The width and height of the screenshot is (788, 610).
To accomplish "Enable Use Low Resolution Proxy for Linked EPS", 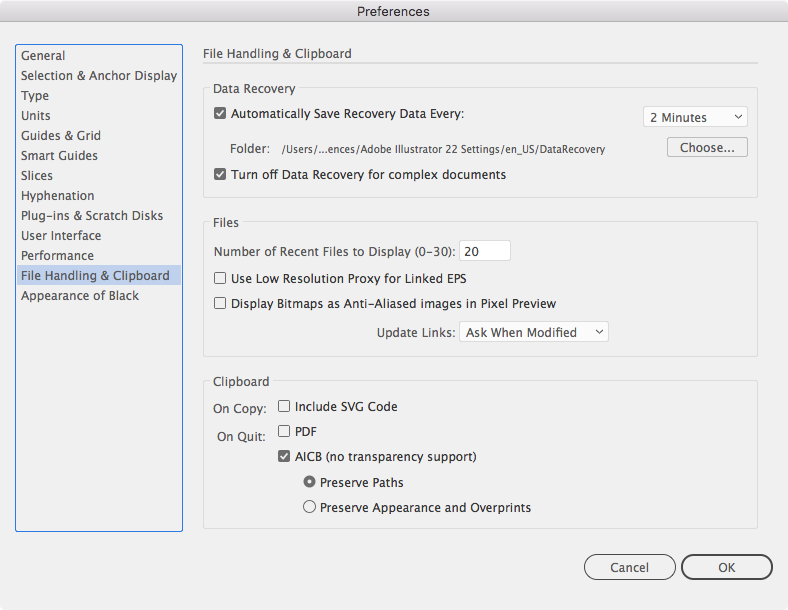I will tap(220, 278).
